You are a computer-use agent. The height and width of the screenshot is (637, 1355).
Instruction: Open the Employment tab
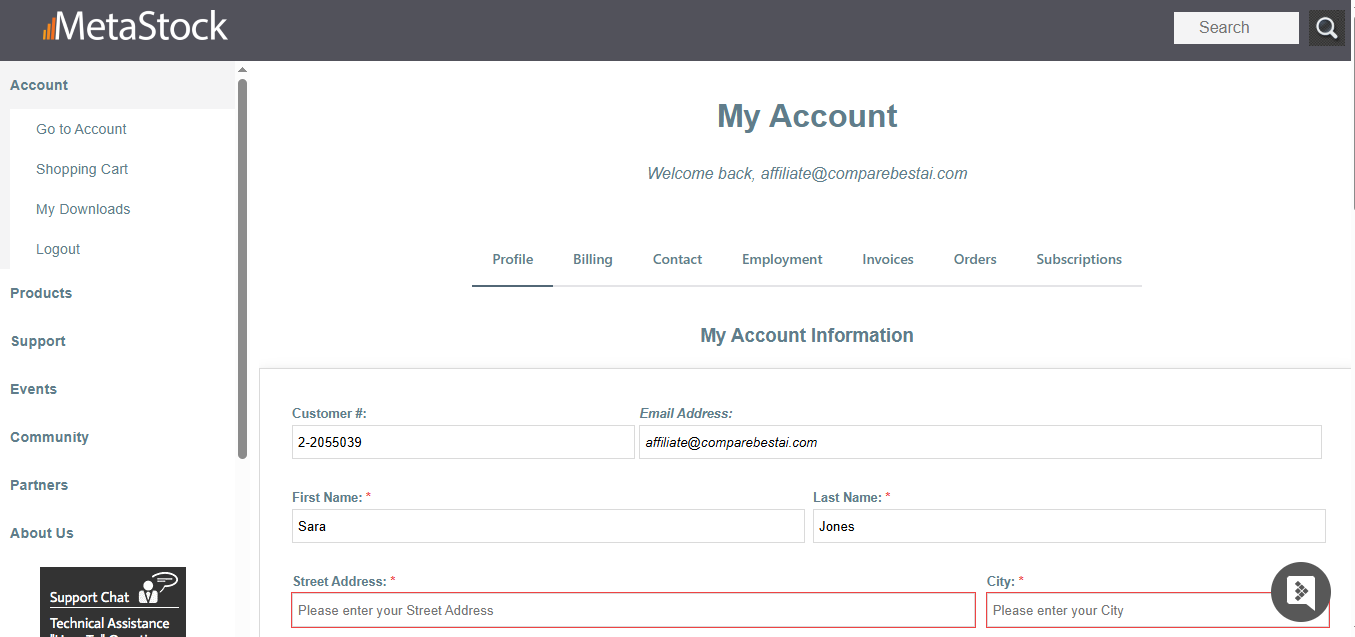tap(782, 260)
